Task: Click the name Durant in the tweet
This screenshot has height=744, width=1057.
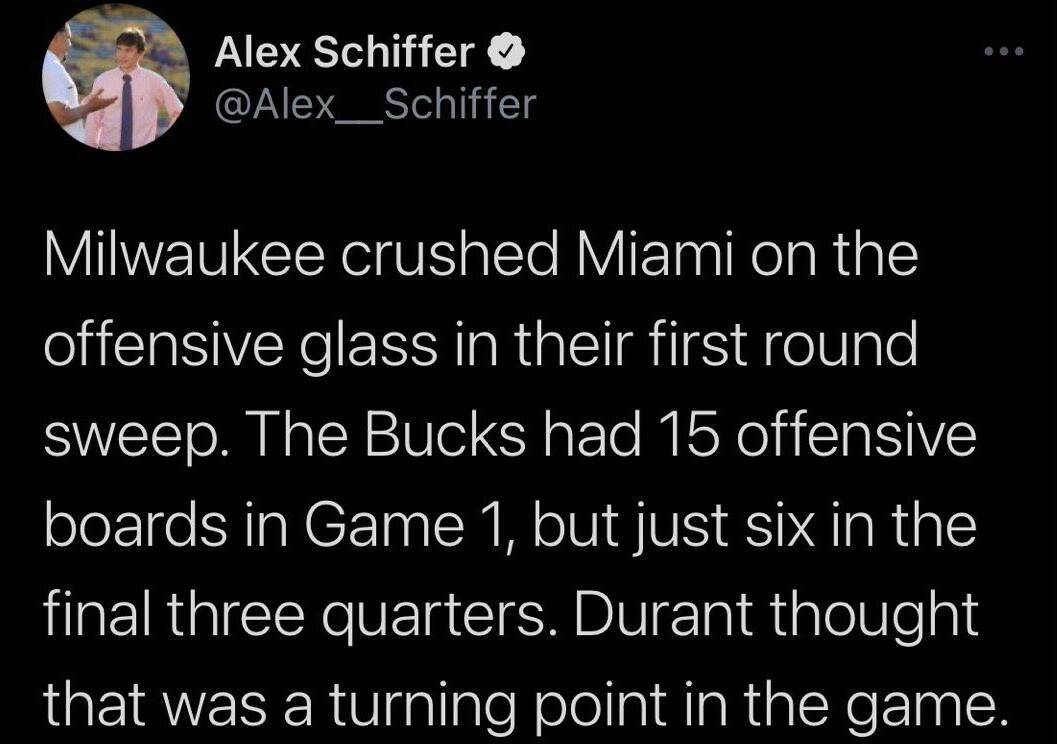Action: (x=663, y=613)
